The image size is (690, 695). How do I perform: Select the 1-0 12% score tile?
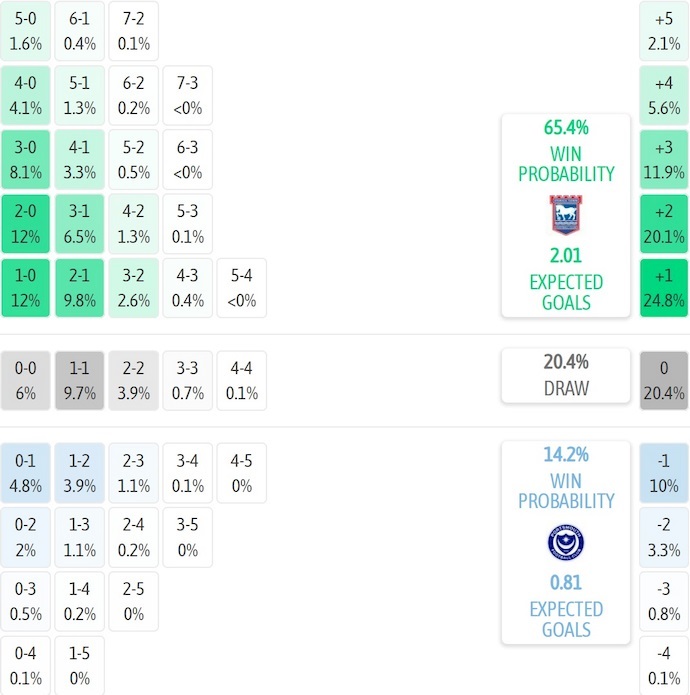pyautogui.click(x=26, y=288)
